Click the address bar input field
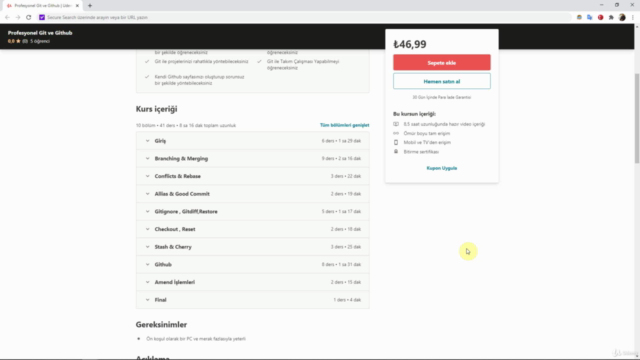 [x=304, y=18]
